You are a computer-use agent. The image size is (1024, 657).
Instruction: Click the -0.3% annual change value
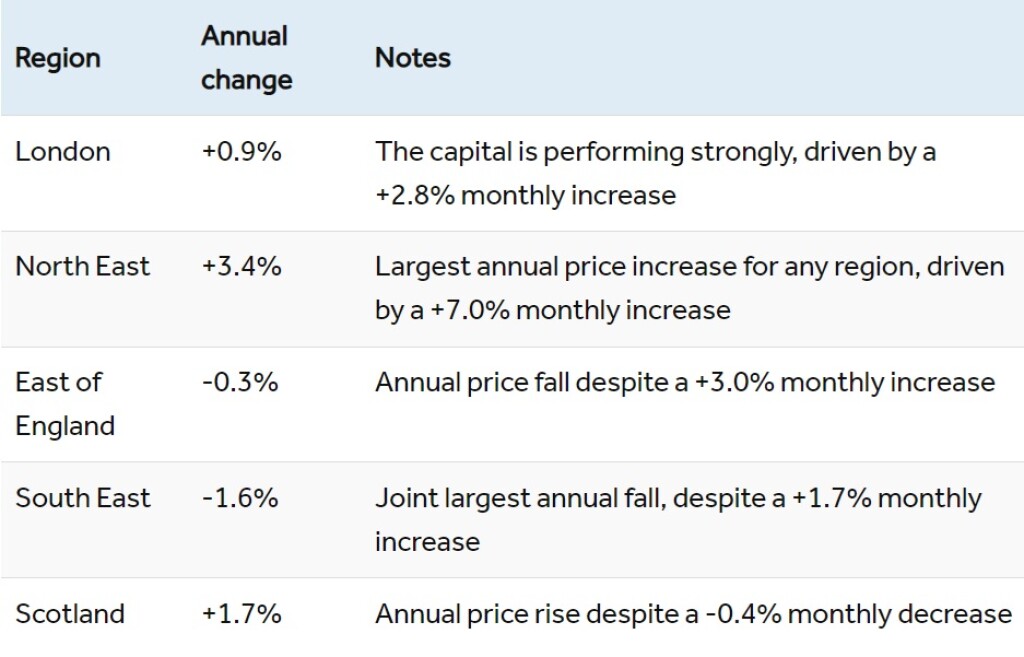(240, 382)
